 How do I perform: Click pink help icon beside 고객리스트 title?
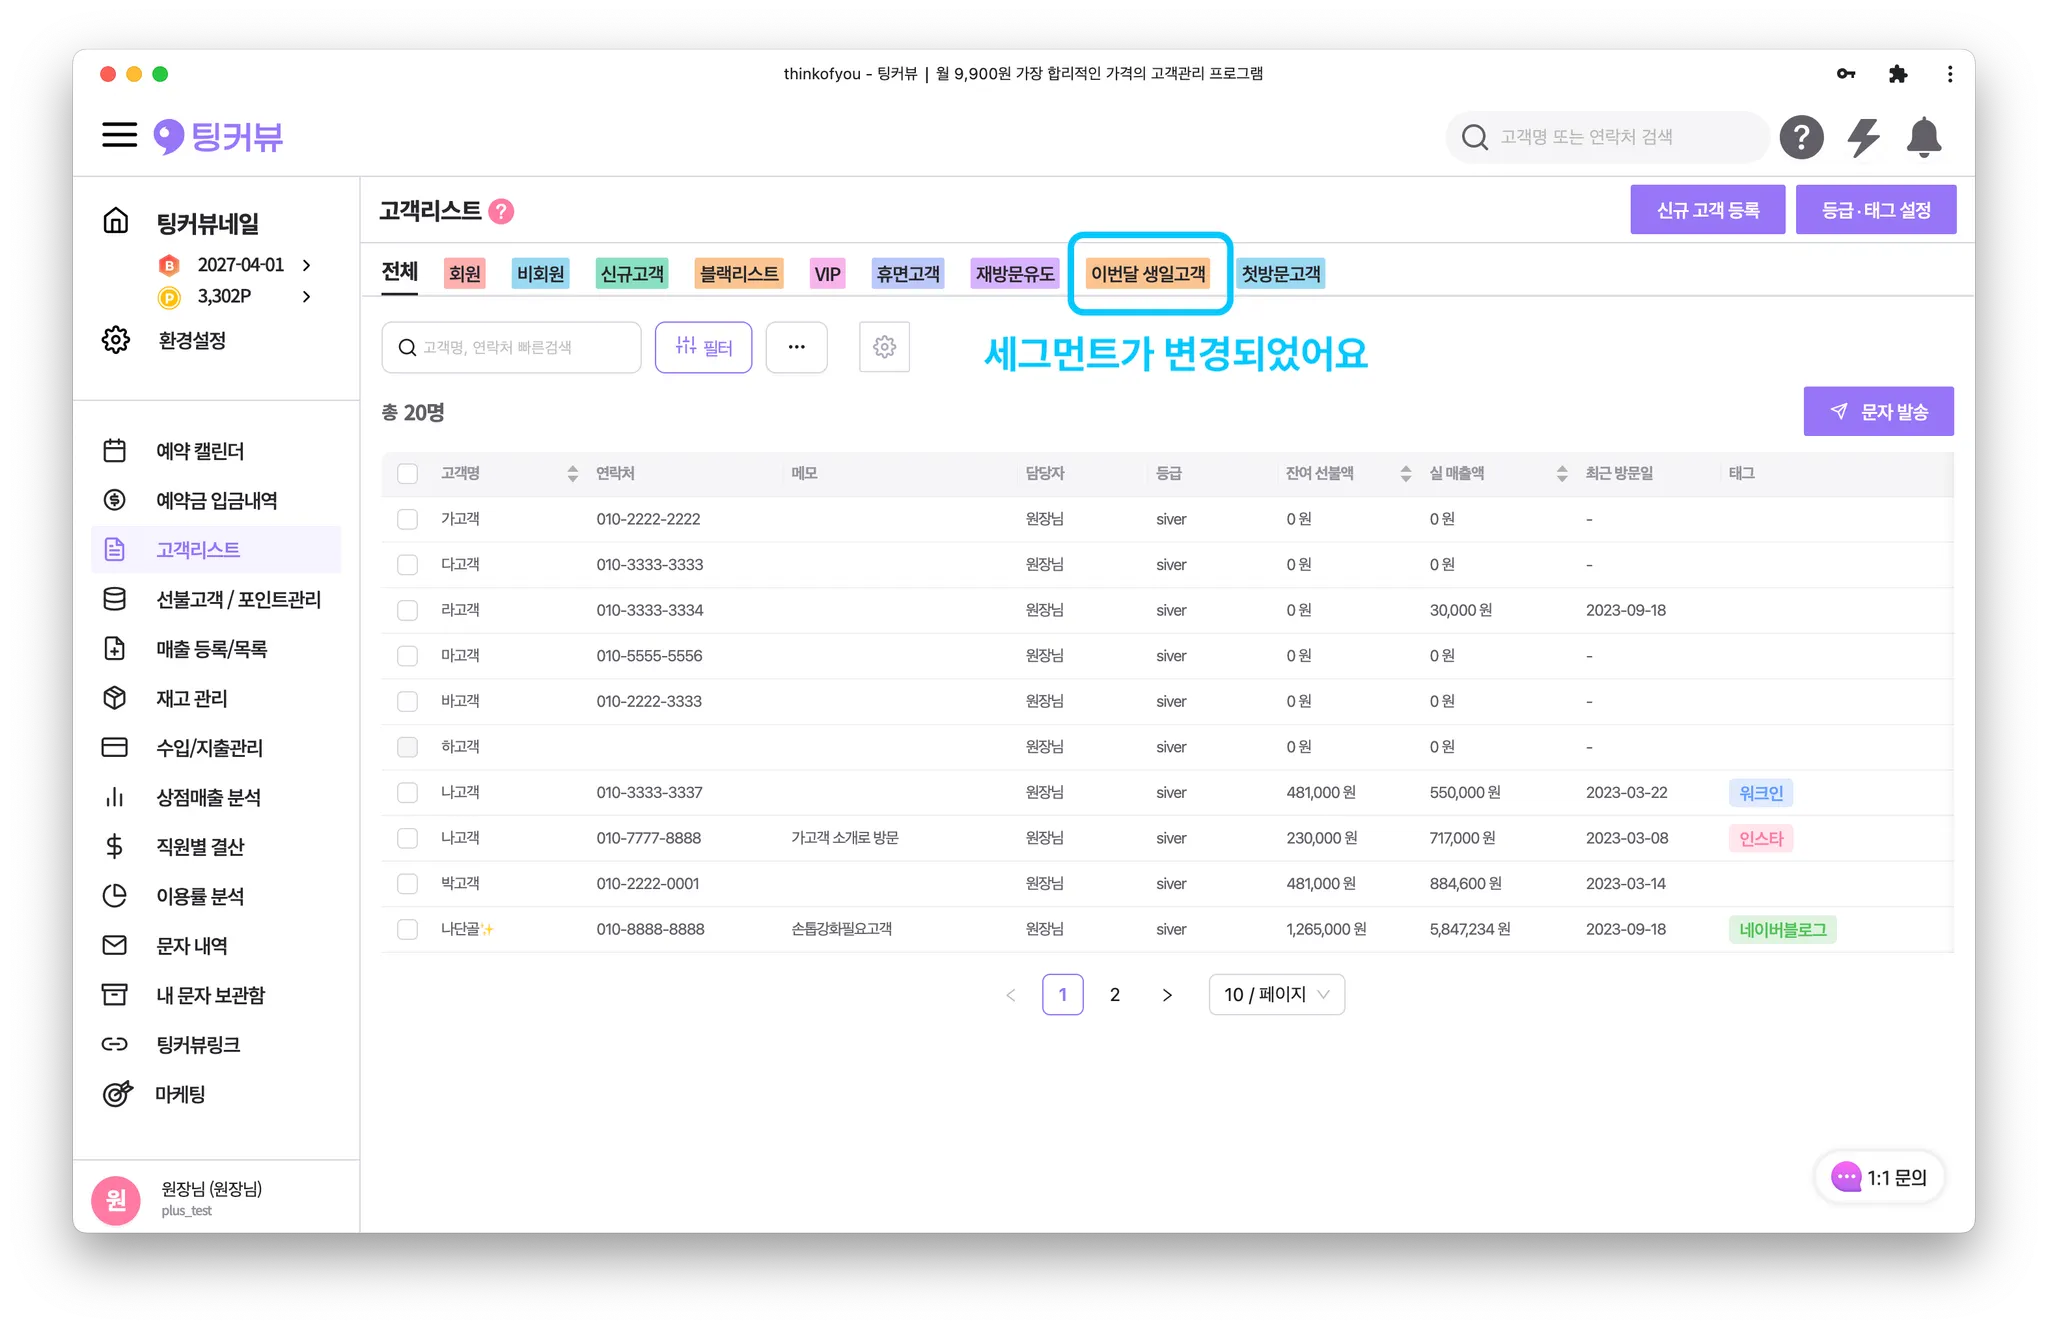[502, 211]
